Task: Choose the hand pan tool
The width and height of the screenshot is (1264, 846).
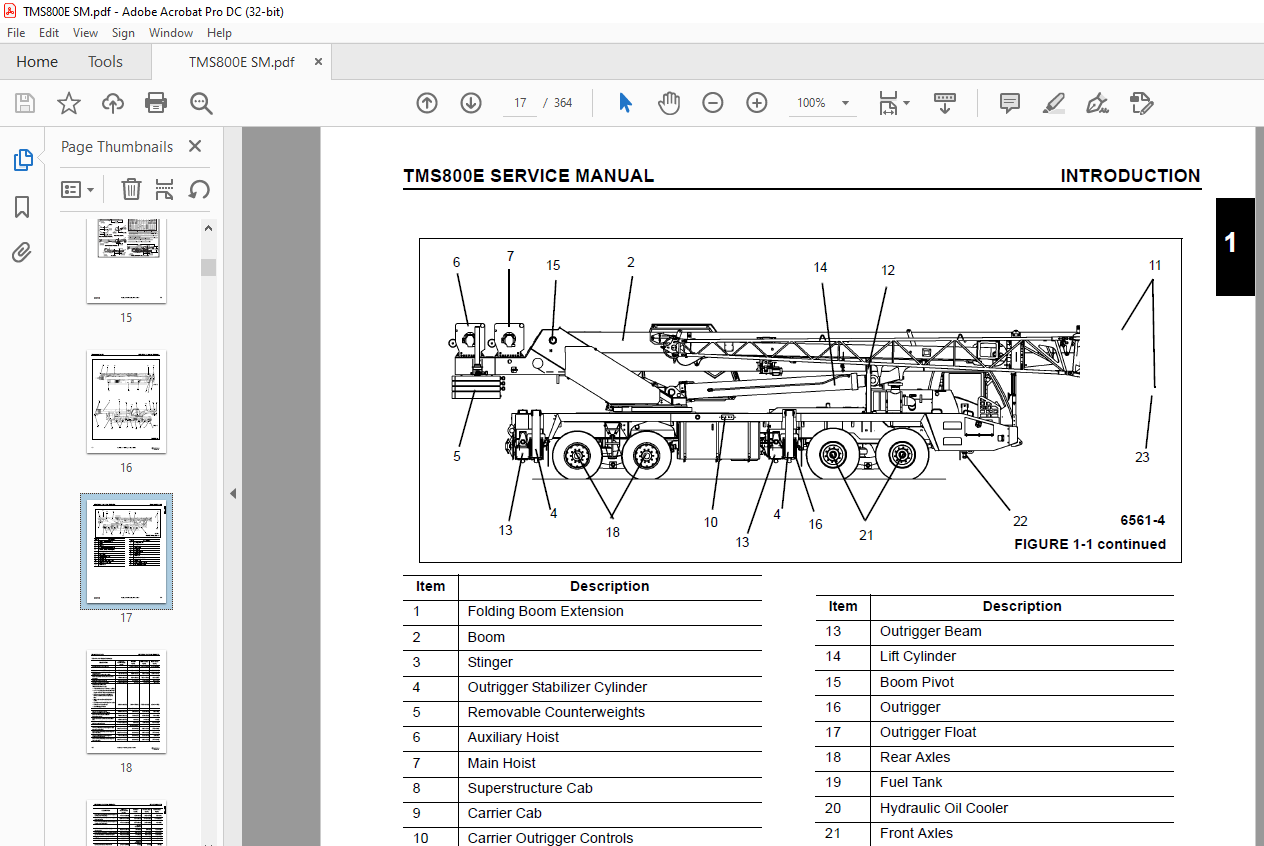Action: [x=668, y=103]
